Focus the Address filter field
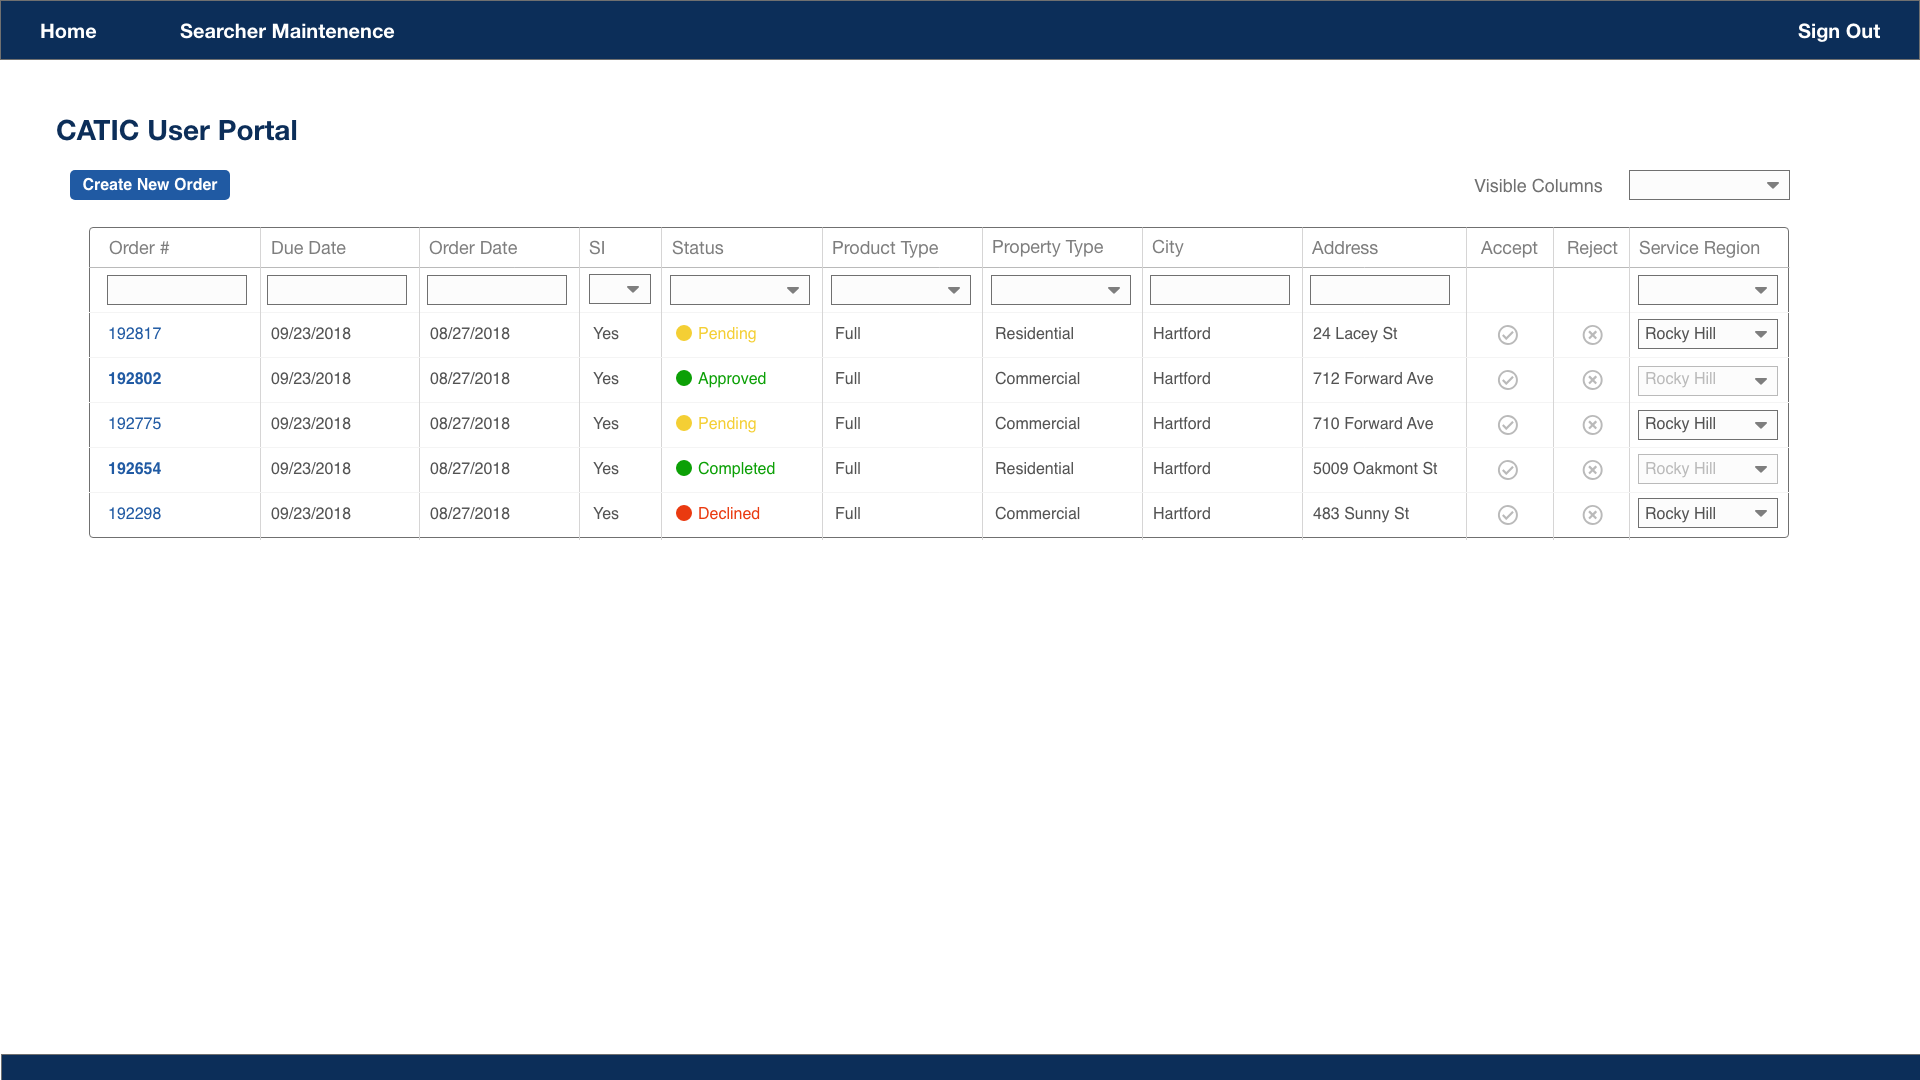This screenshot has width=1920, height=1080. point(1380,290)
